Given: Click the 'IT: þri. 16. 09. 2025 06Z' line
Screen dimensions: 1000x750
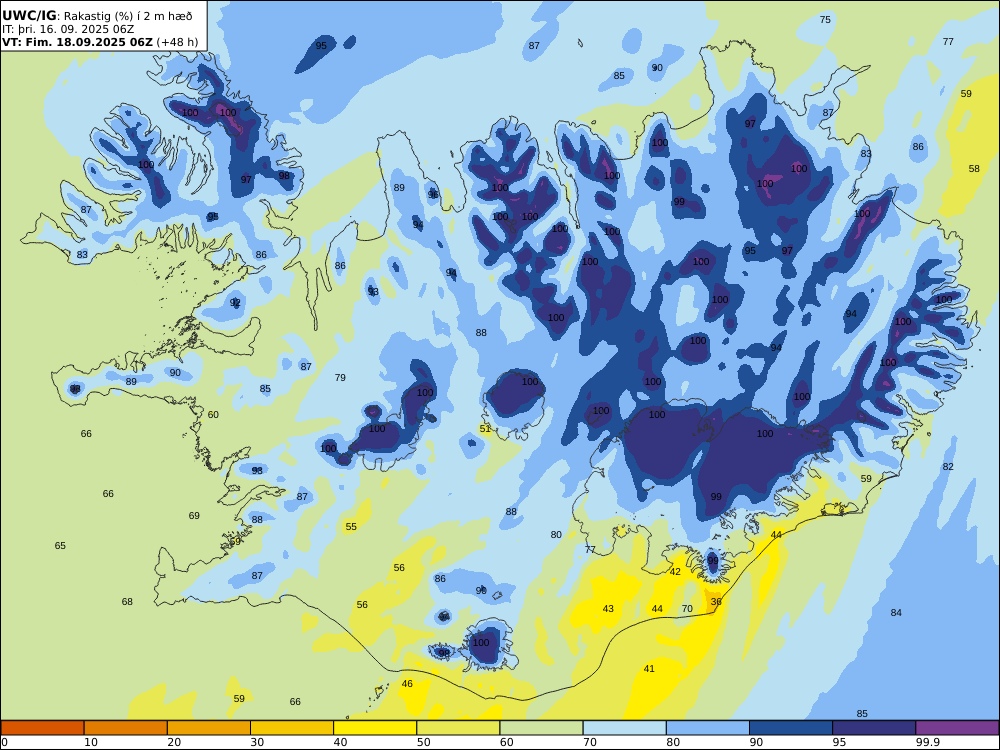Looking at the screenshot, I should (x=68, y=29).
